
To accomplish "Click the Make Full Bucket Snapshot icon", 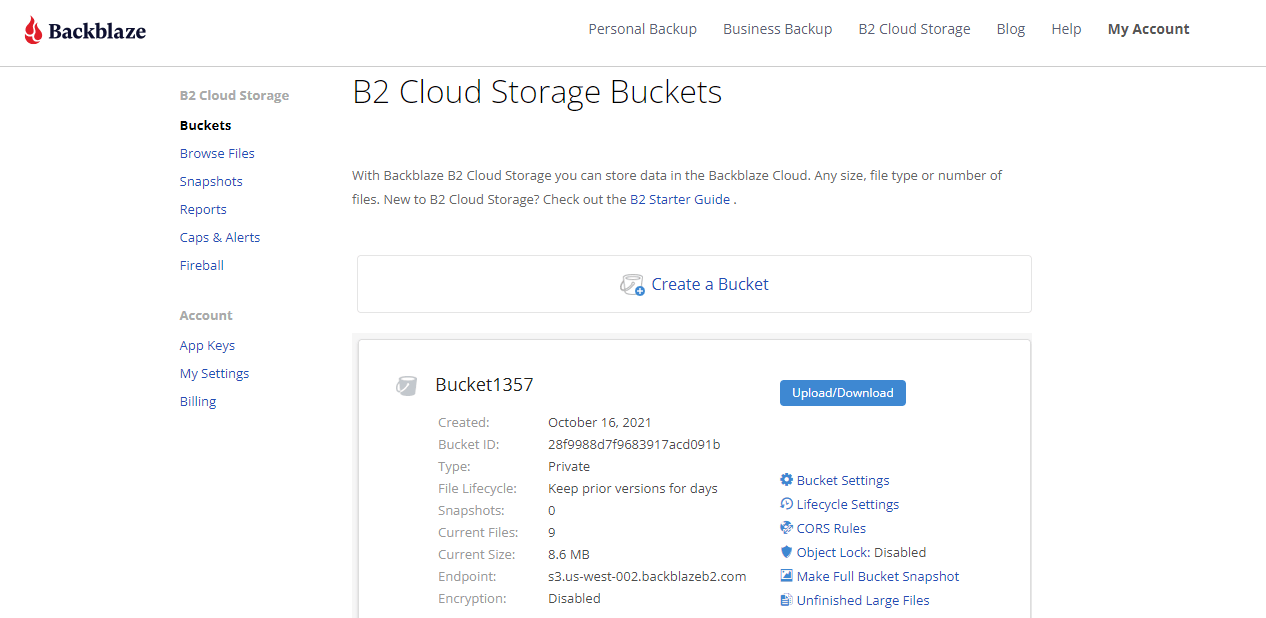I will click(786, 576).
